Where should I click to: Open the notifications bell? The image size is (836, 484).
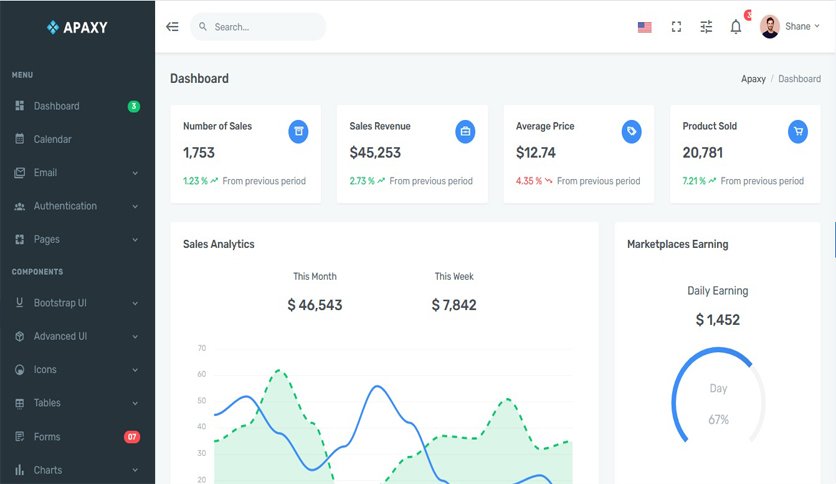click(736, 27)
